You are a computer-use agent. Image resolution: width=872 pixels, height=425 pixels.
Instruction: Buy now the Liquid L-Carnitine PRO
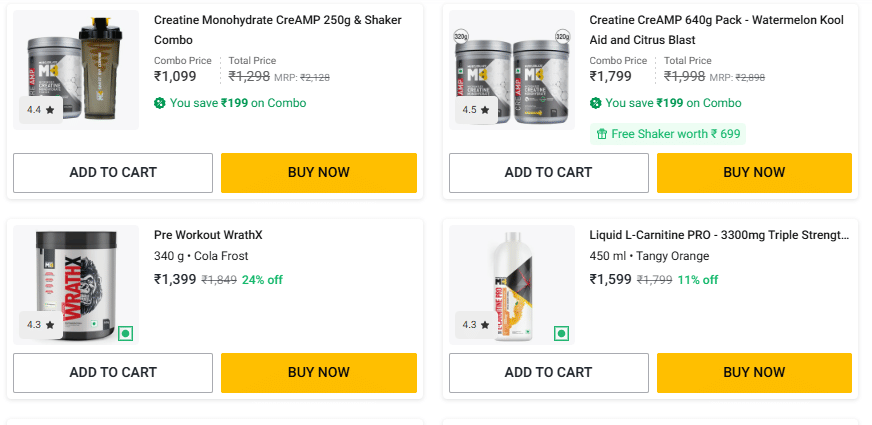(754, 372)
